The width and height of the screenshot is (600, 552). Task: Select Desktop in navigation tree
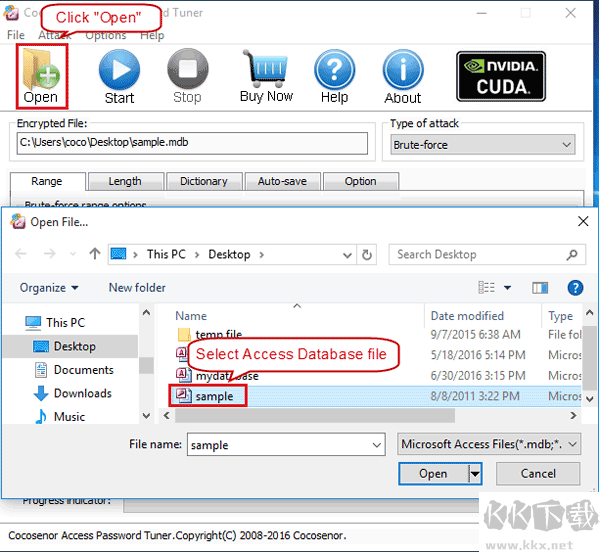point(70,346)
